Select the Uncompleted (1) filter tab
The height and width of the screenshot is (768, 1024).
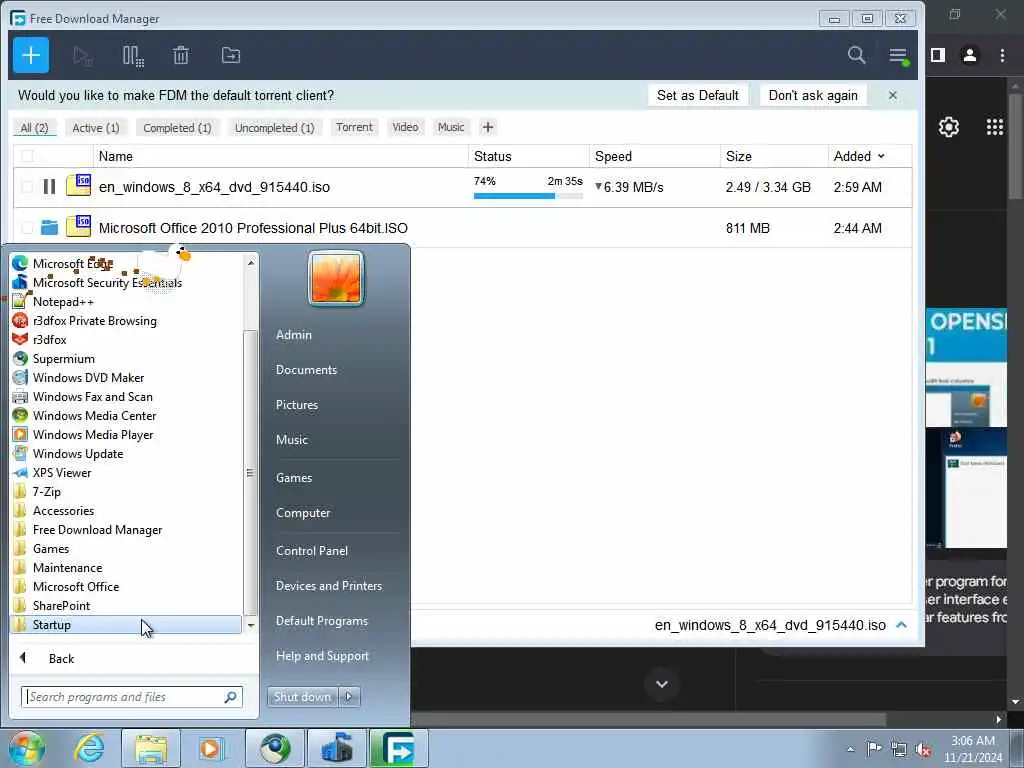274,128
